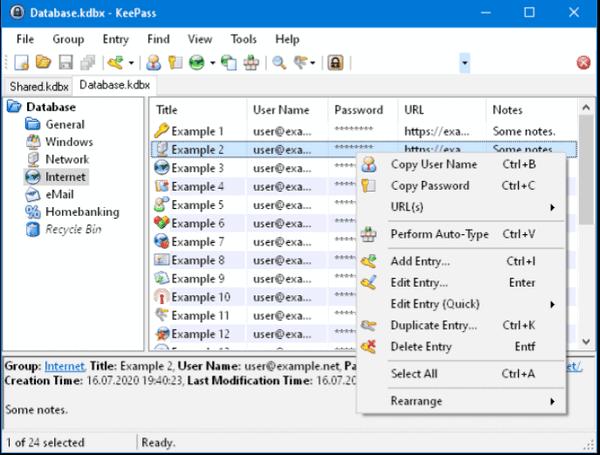Image resolution: width=600 pixels, height=455 pixels.
Task: Click the New database toolbar icon
Action: click(x=21, y=62)
